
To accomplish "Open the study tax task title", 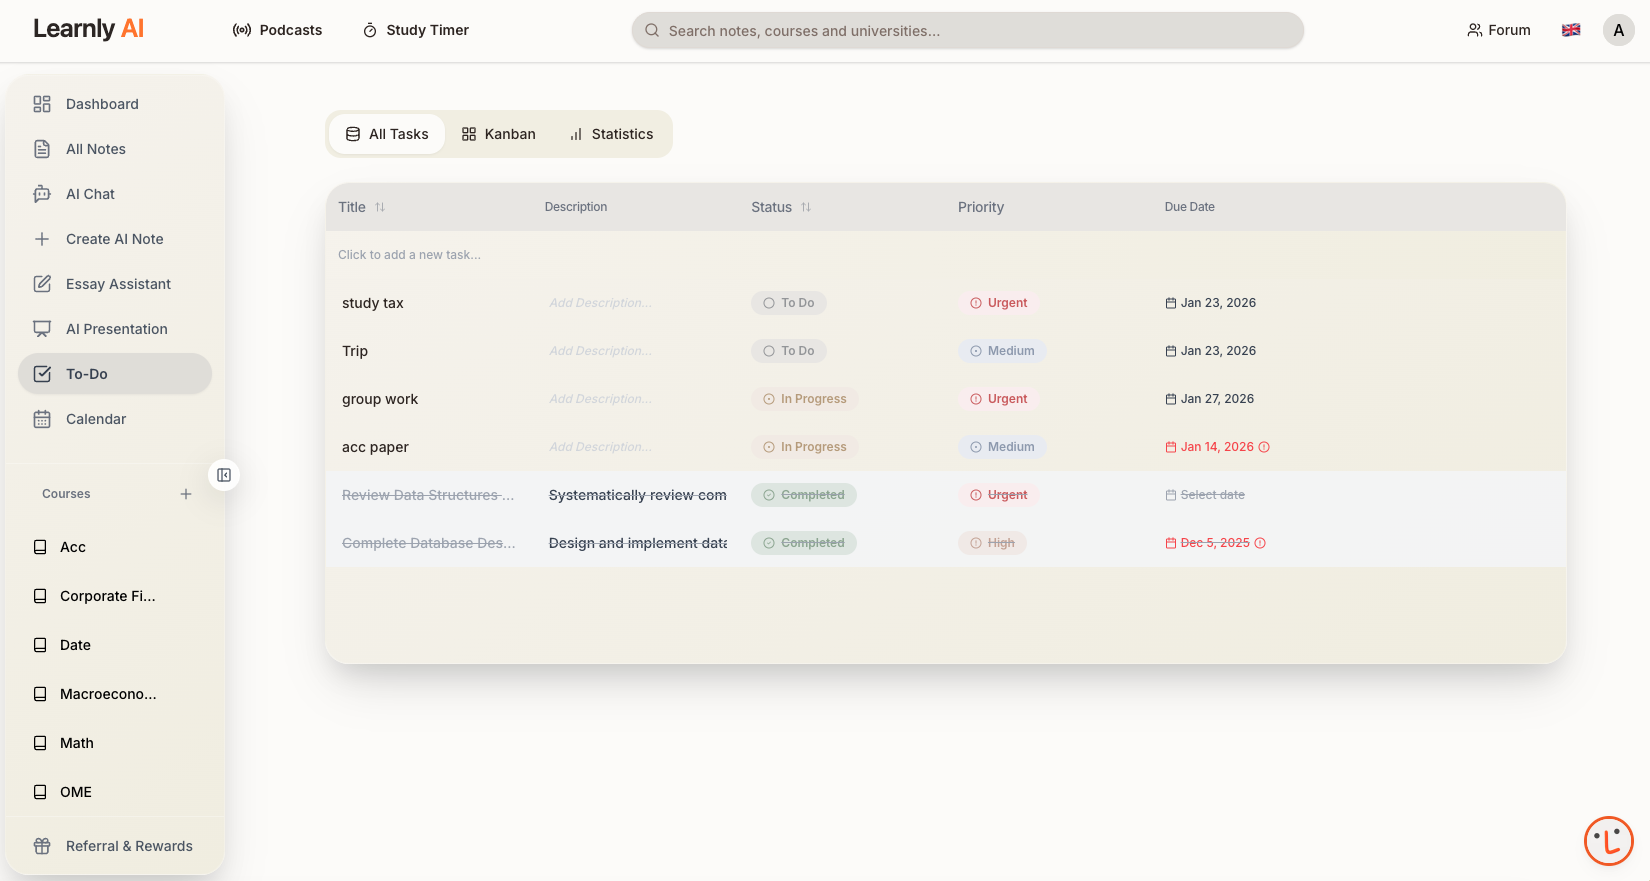I will pos(373,303).
